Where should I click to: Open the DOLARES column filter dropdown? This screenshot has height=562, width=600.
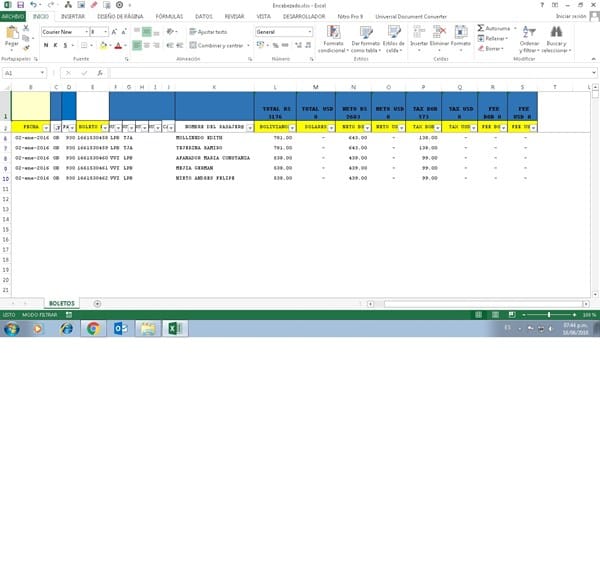(331, 127)
